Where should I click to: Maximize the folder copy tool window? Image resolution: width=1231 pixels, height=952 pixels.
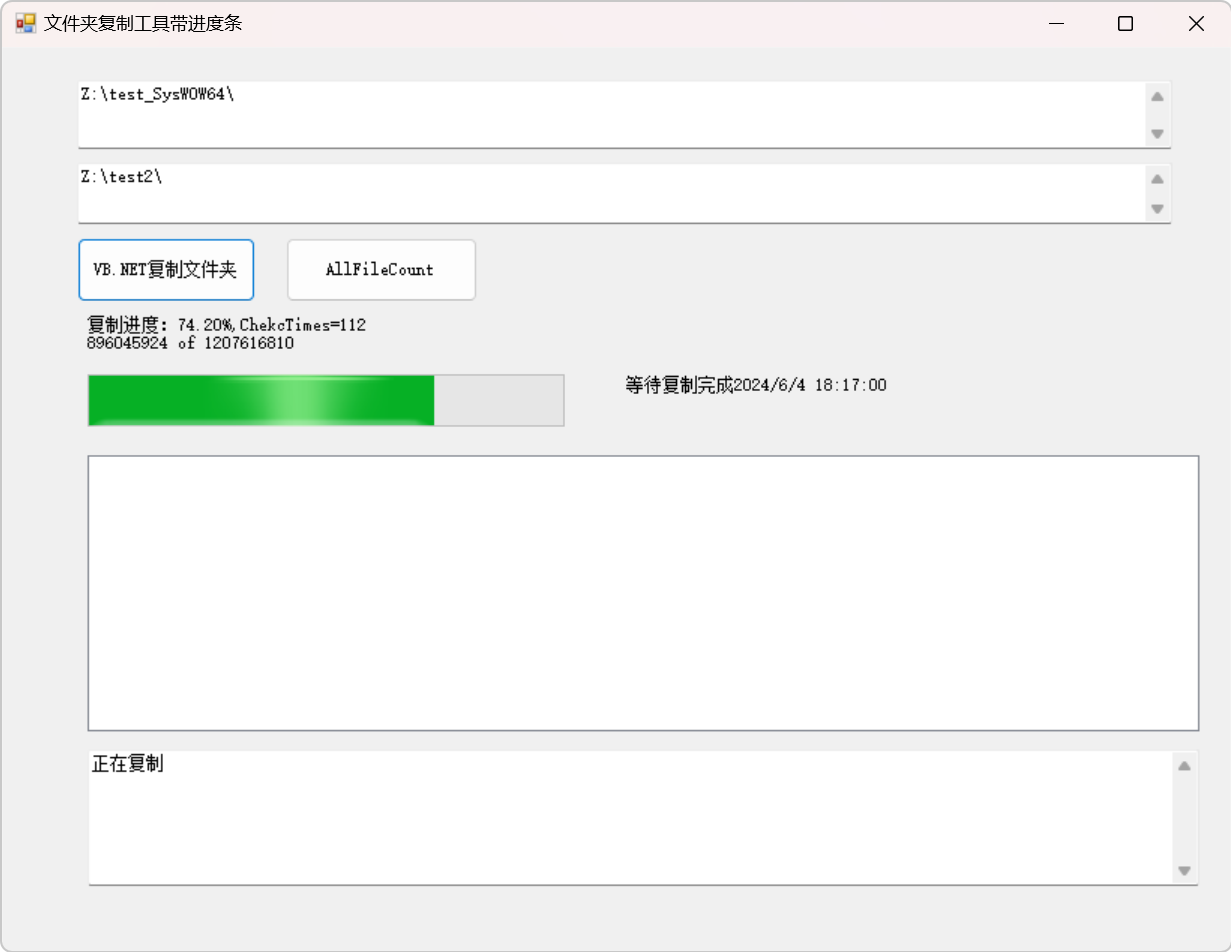click(1125, 24)
